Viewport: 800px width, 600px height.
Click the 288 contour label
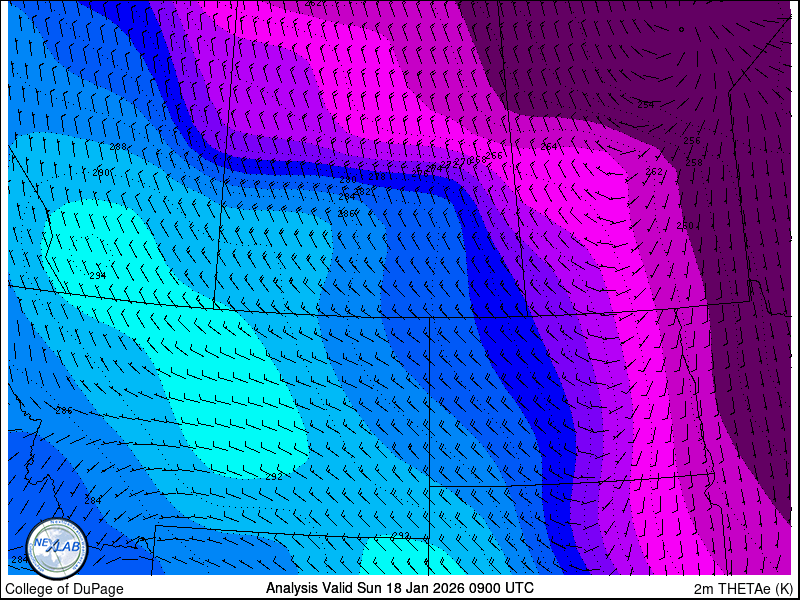pyautogui.click(x=118, y=147)
